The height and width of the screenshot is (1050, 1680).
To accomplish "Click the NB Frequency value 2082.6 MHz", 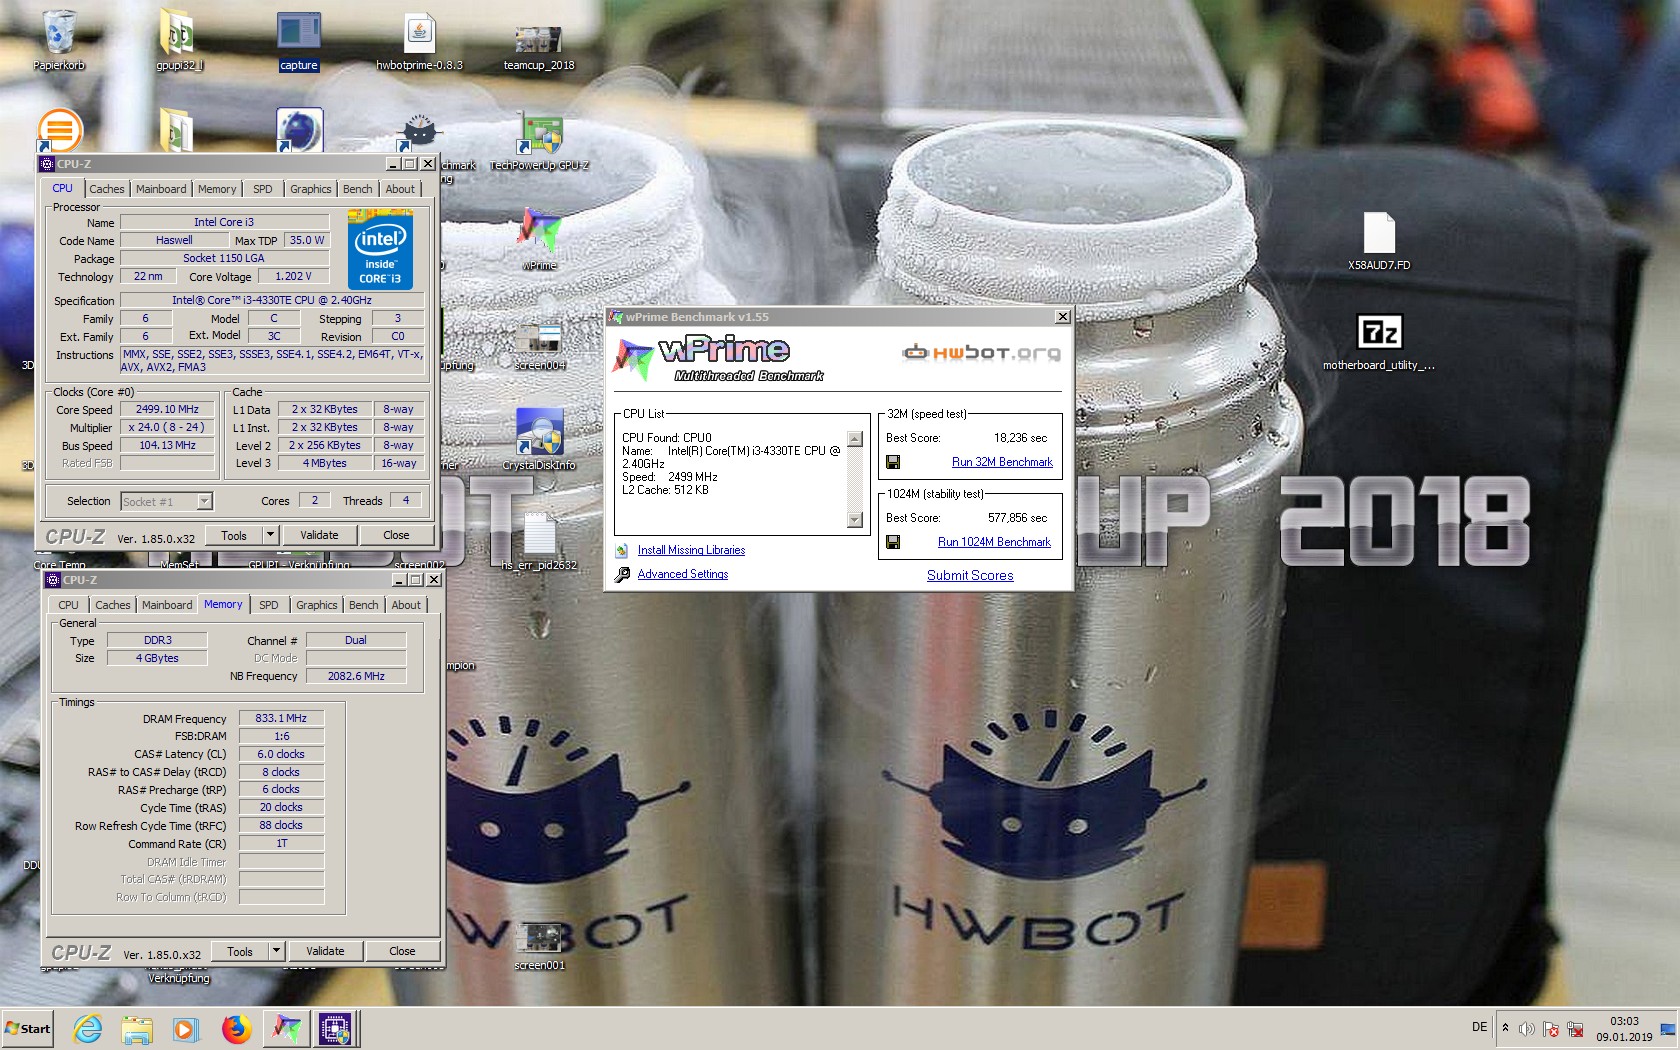I will click(356, 676).
